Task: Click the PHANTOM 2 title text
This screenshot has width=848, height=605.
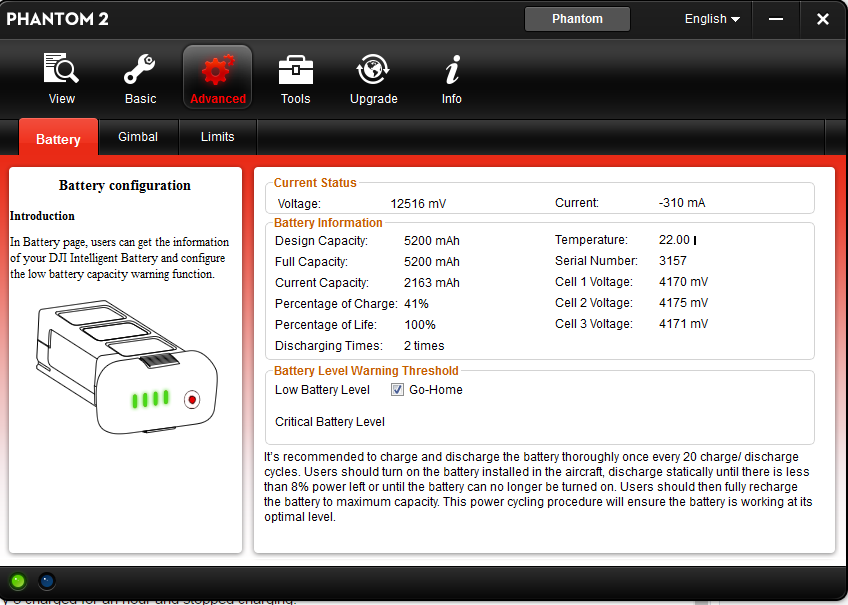Action: pyautogui.click(x=57, y=19)
